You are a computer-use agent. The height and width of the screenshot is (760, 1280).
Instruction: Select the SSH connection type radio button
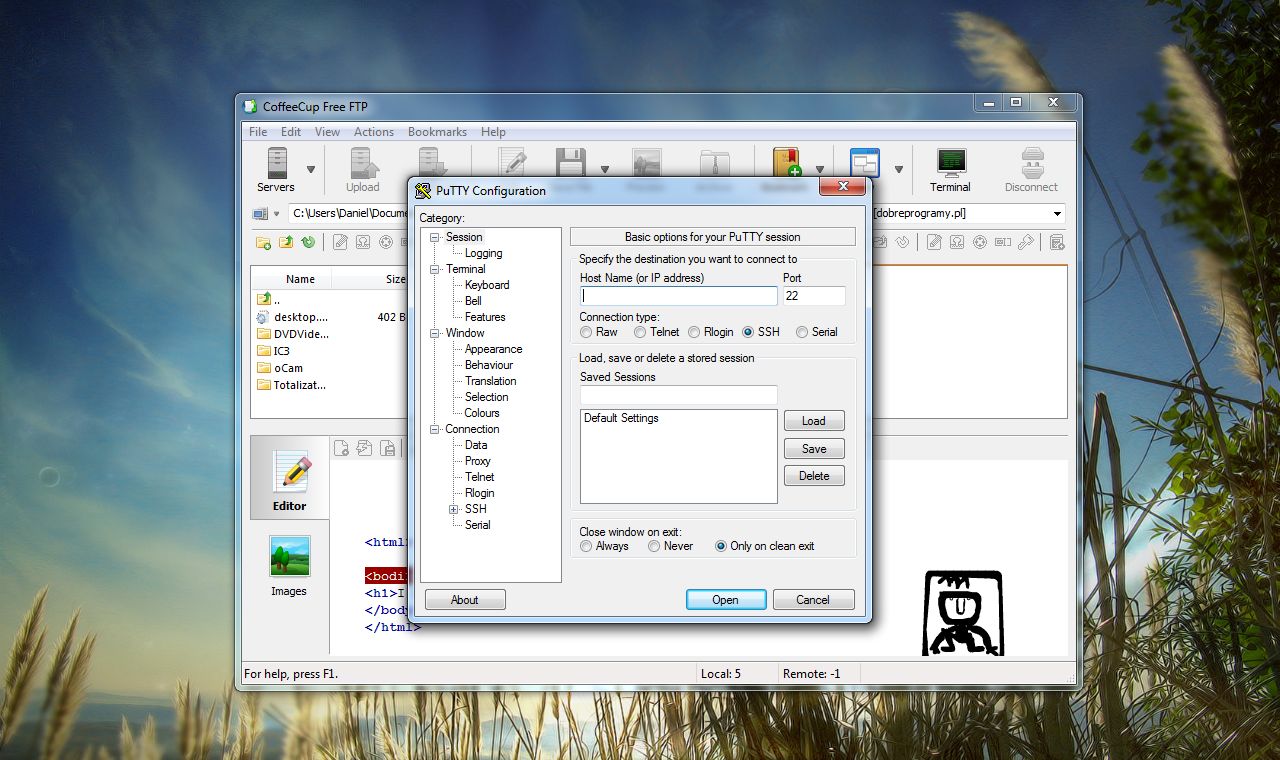(x=748, y=332)
